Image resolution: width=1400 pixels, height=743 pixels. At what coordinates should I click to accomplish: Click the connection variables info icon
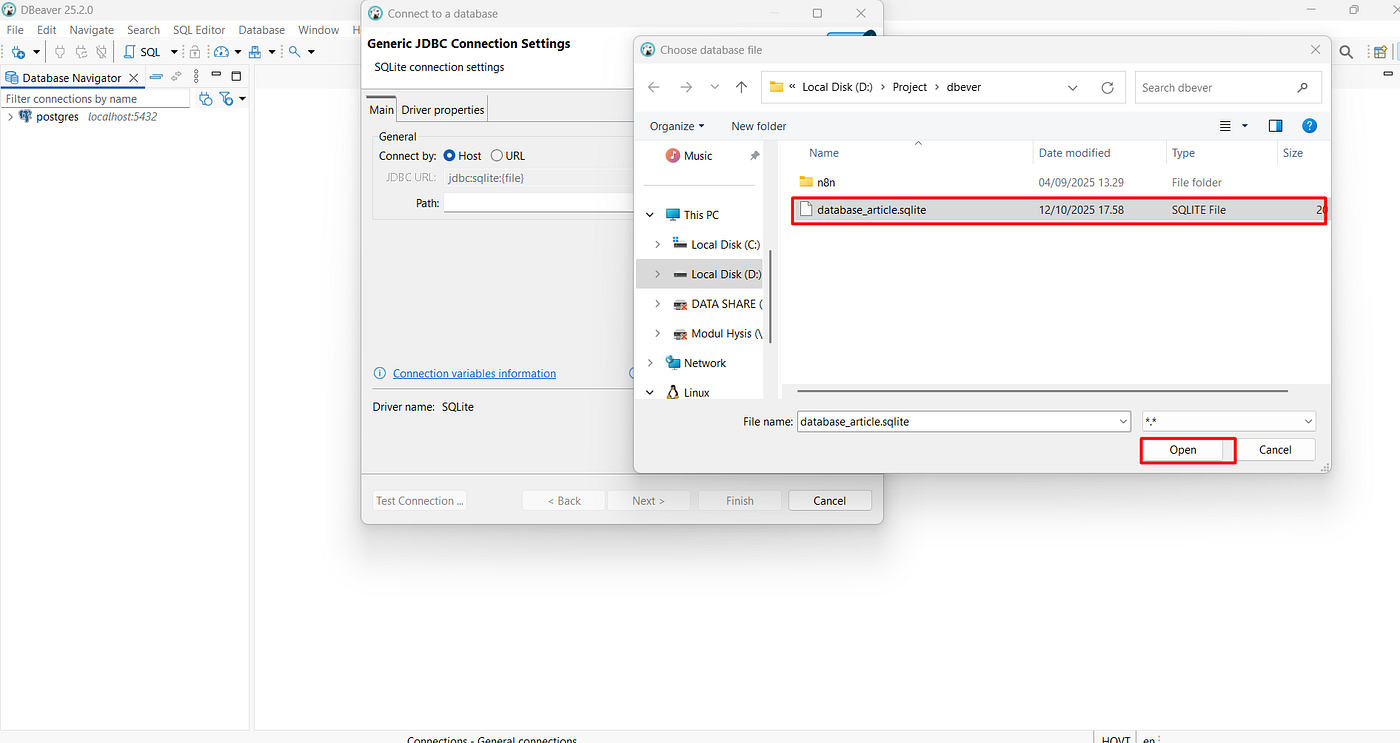click(379, 373)
